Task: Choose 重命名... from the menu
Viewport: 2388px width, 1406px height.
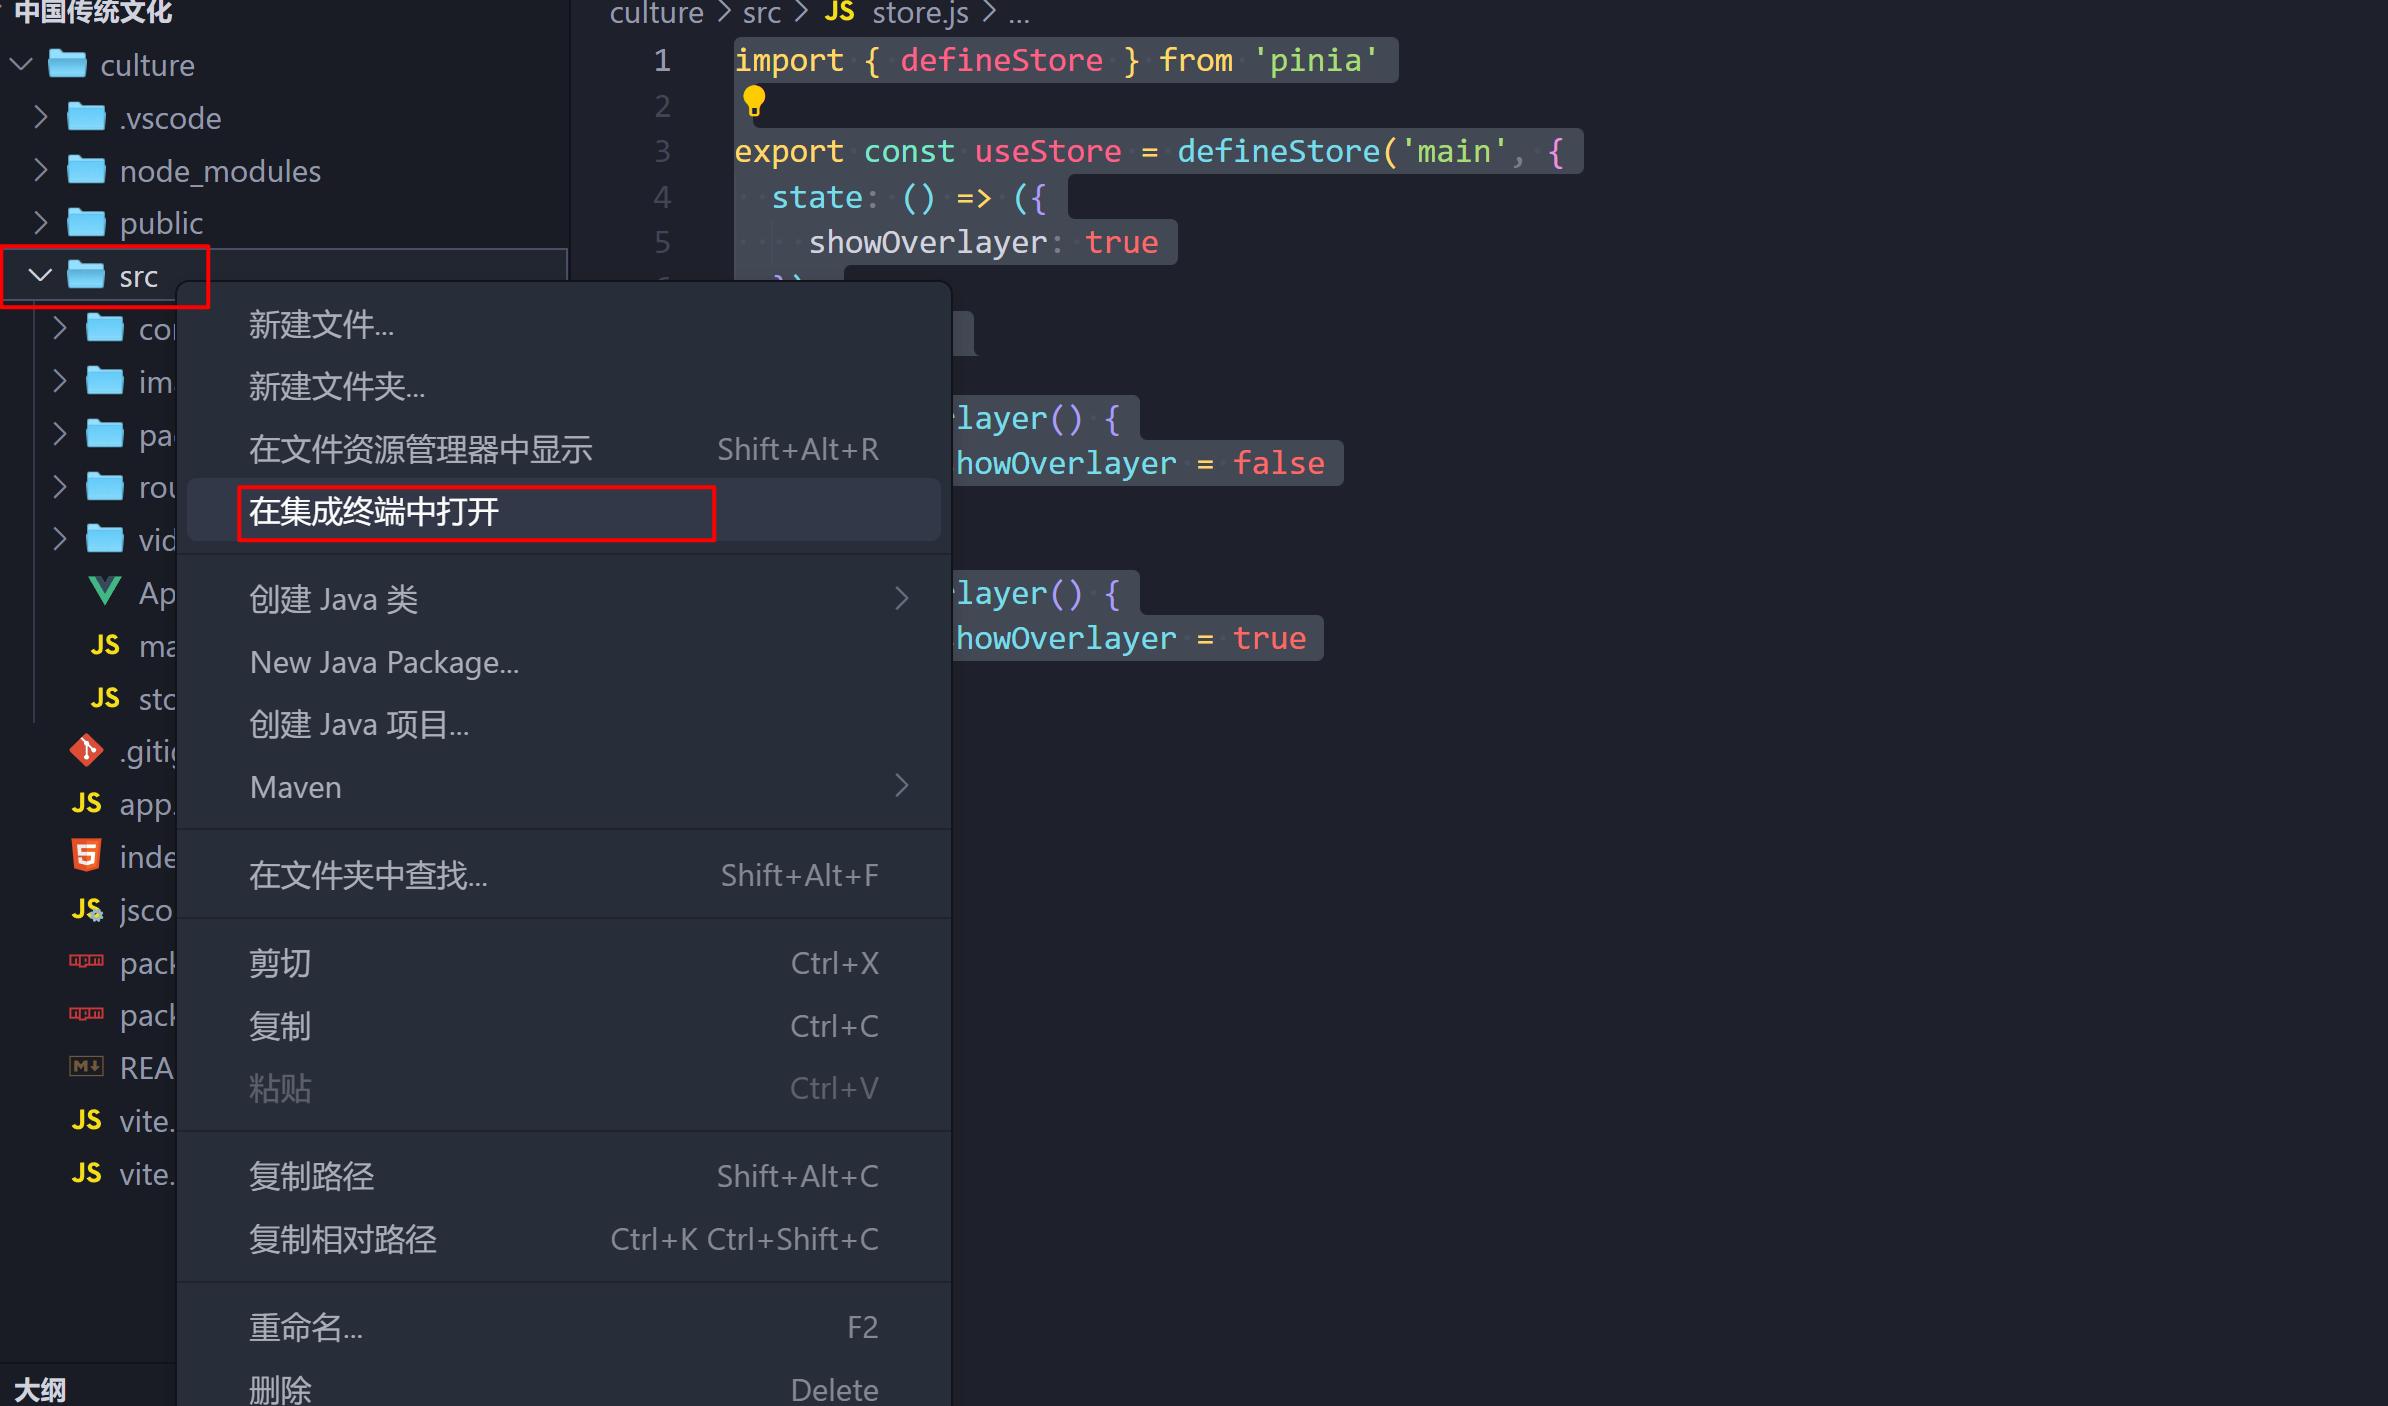Action: click(x=306, y=1327)
